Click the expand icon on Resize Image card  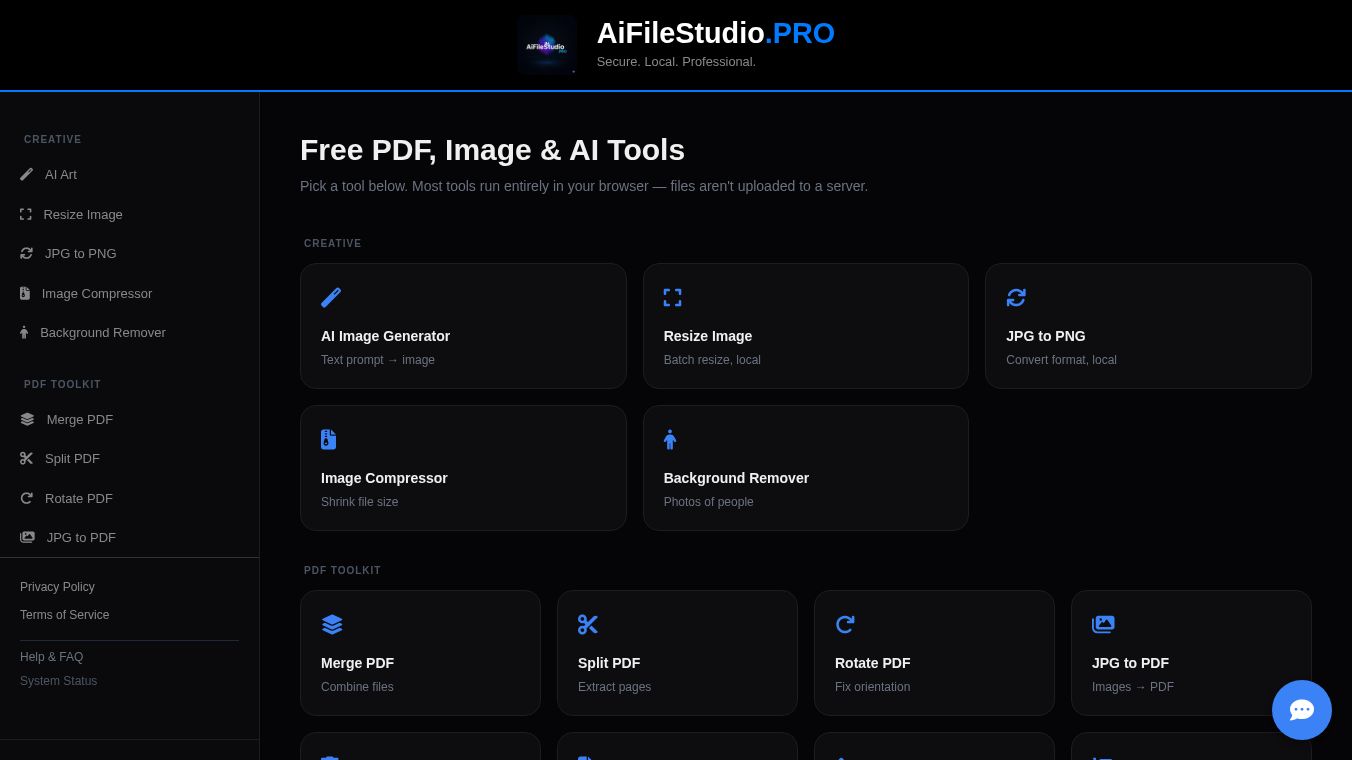(673, 297)
